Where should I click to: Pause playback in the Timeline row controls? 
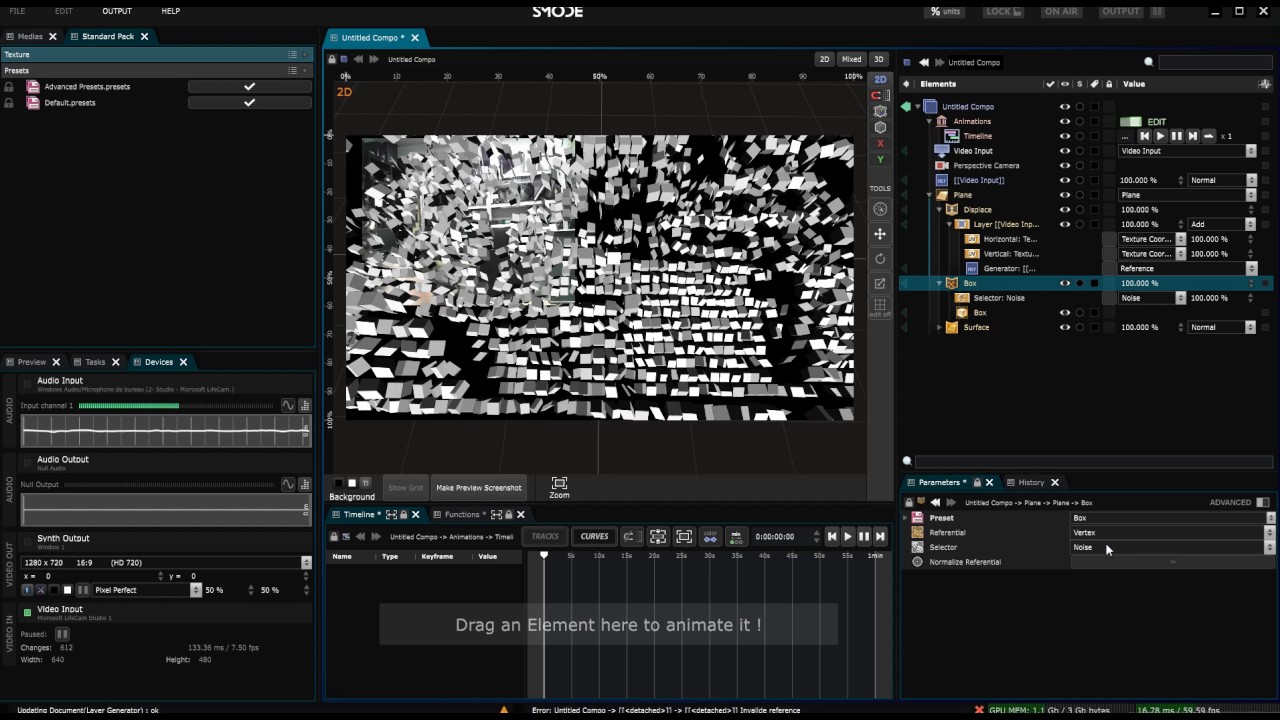click(1176, 136)
